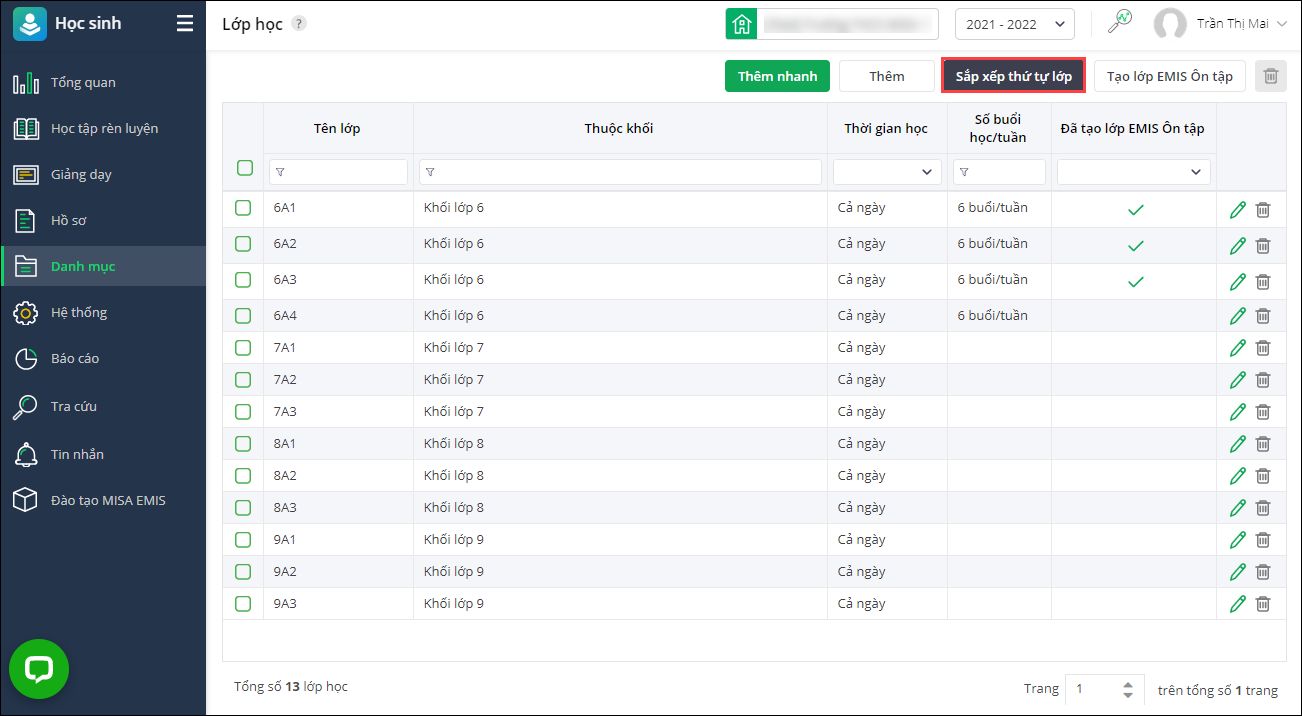Open the 2021 - 2022 school year dropdown
Image resolution: width=1302 pixels, height=716 pixels.
point(1014,24)
